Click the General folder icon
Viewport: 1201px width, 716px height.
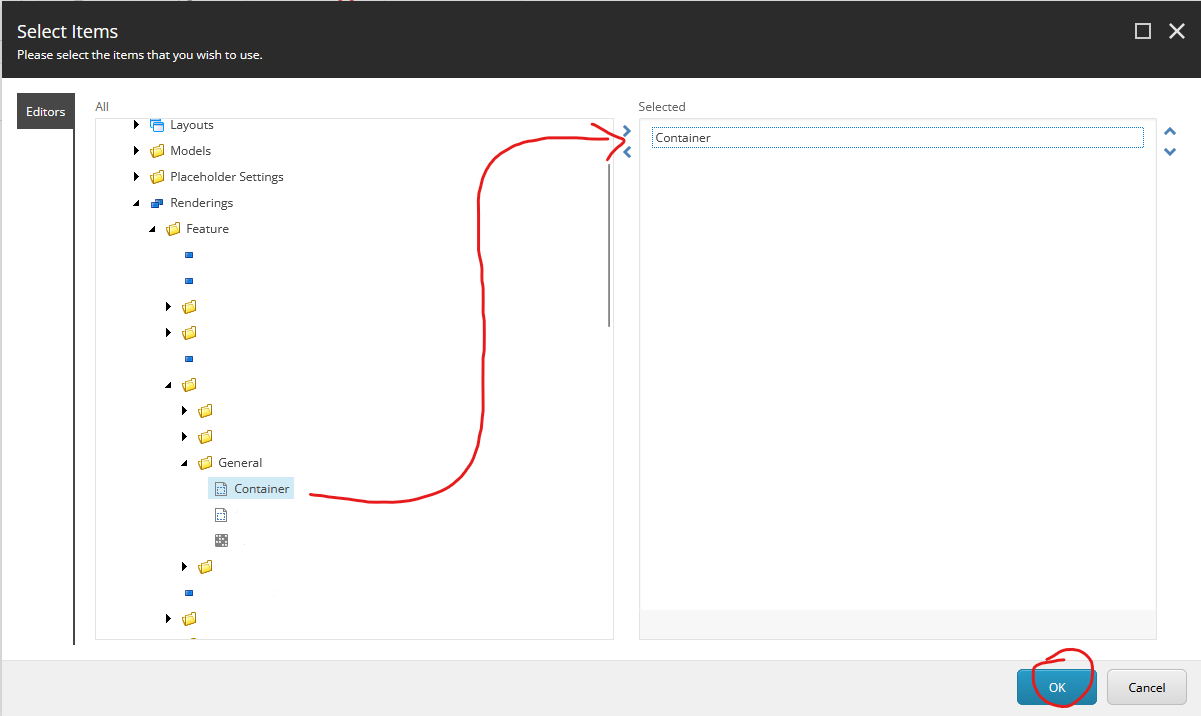click(206, 462)
